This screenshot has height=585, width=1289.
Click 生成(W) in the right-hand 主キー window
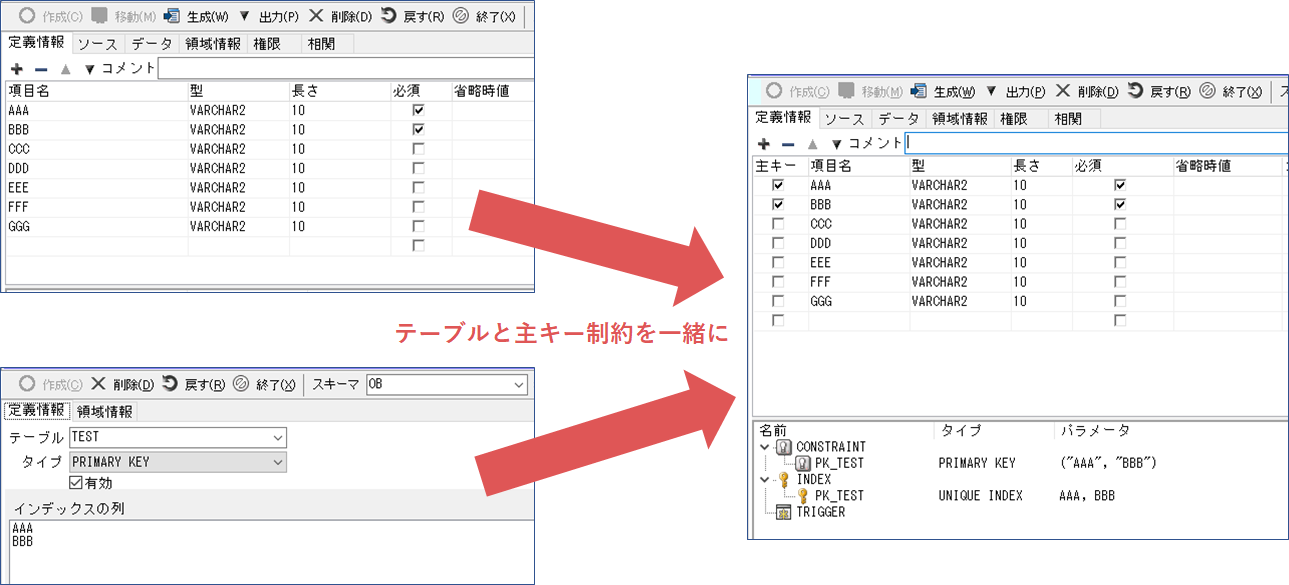coord(945,91)
